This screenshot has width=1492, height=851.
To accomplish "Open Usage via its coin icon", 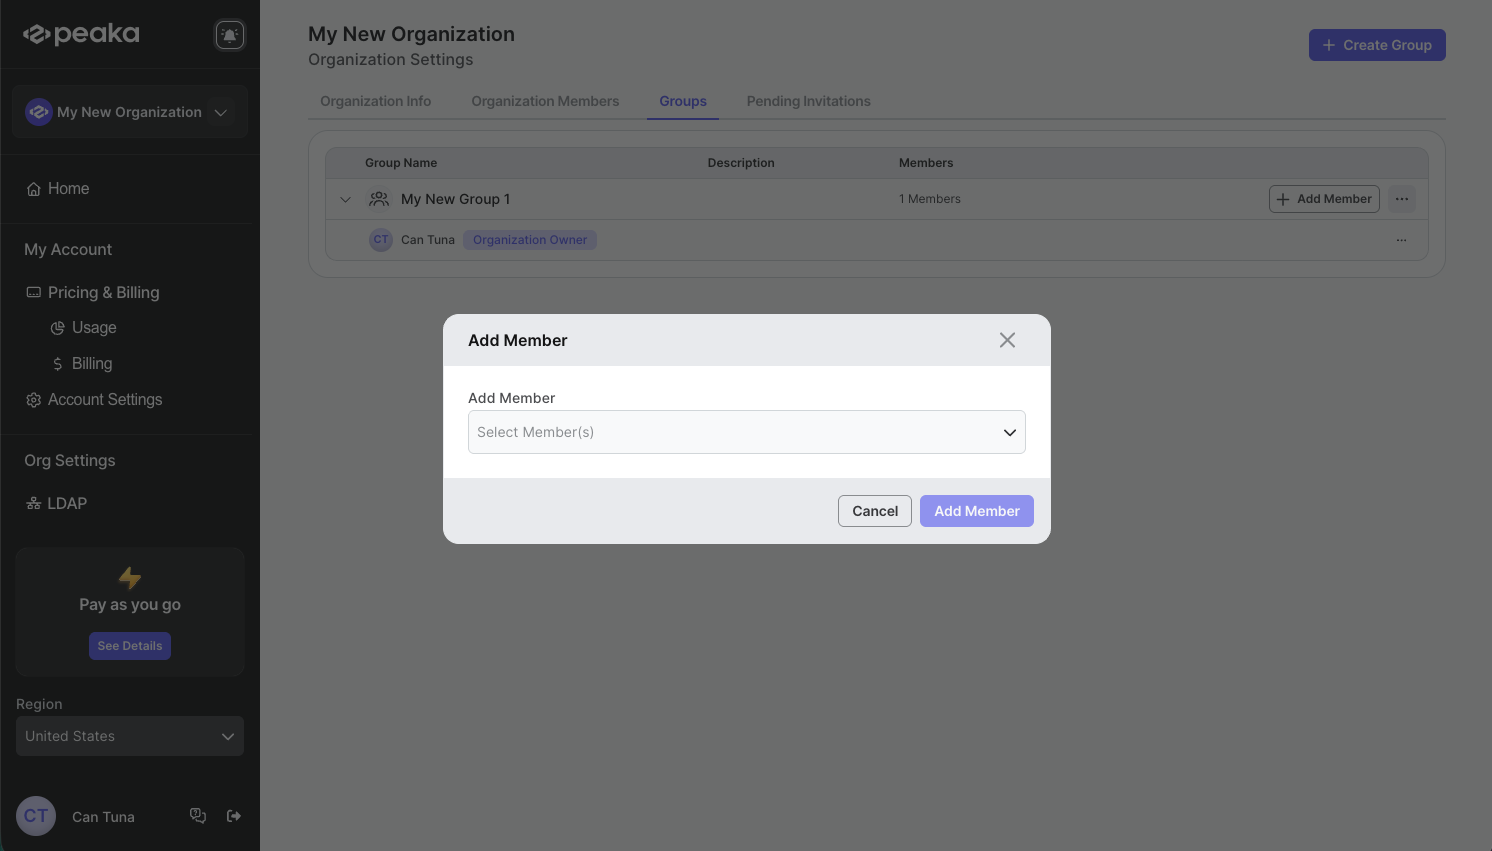I will pyautogui.click(x=59, y=327).
